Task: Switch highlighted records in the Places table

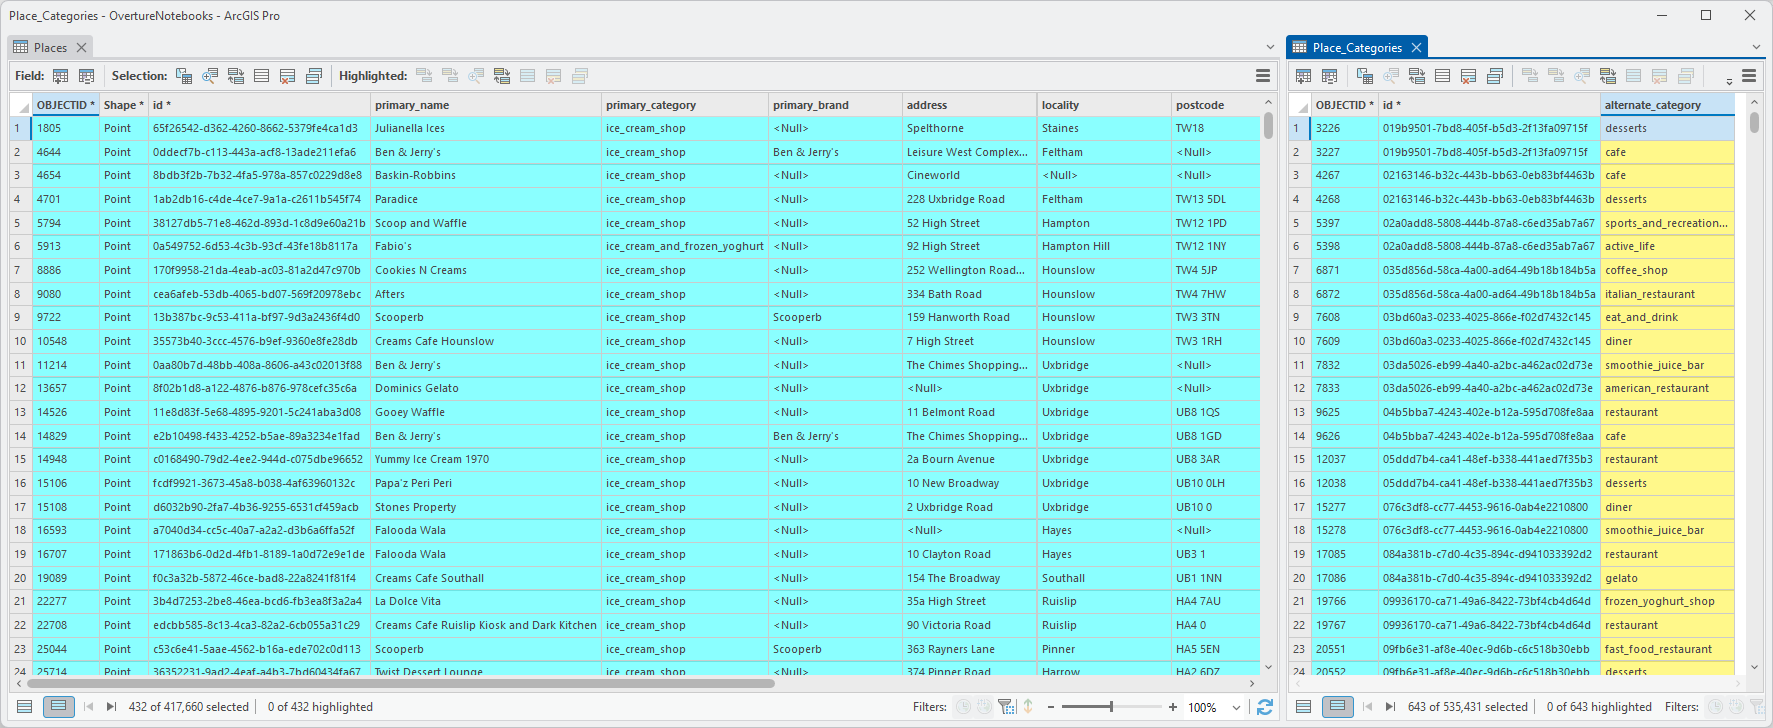Action: 502,76
